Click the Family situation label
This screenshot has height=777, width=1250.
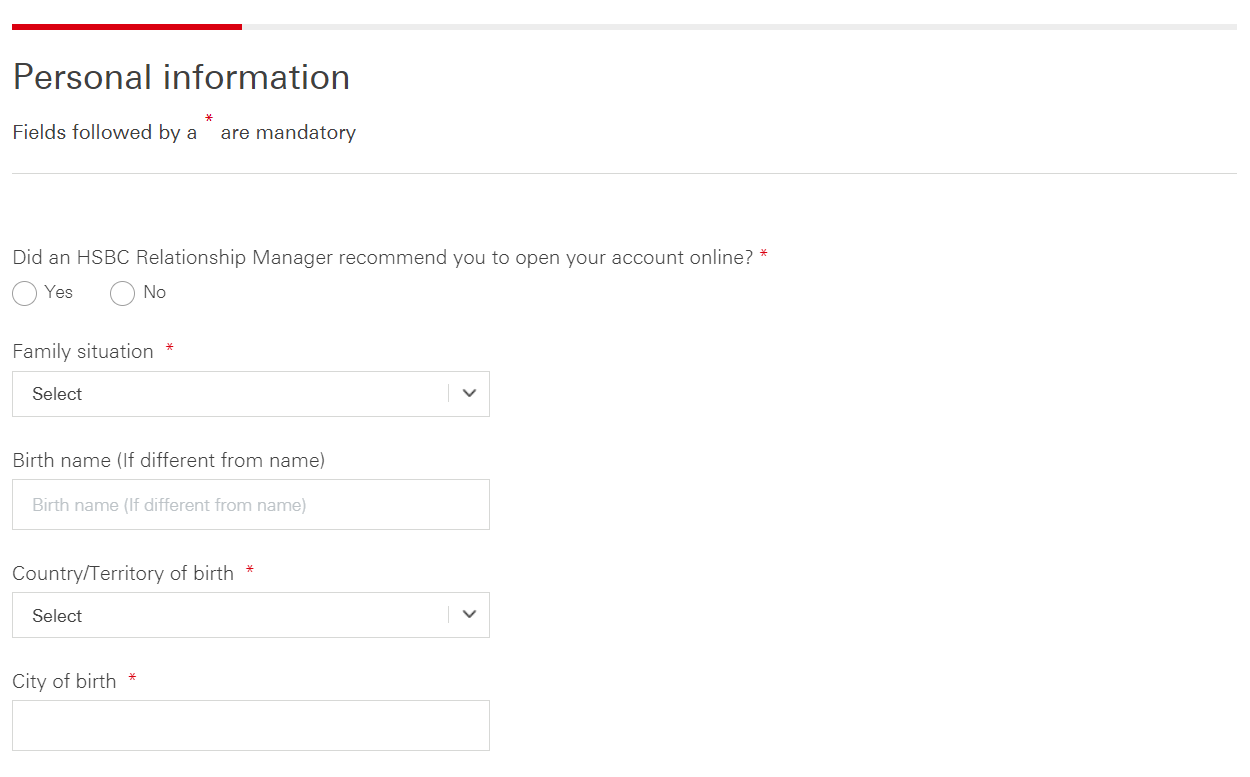(x=83, y=351)
